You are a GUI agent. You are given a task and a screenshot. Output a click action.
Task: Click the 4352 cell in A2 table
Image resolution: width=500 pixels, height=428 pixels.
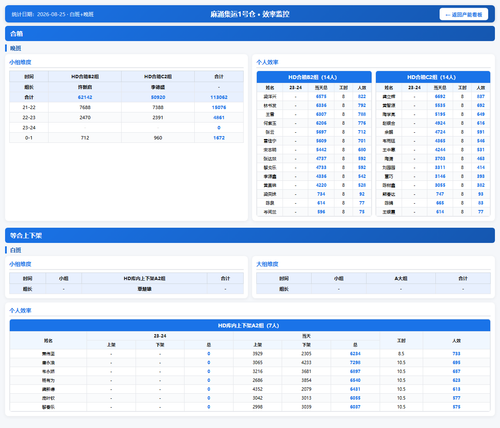click(x=258, y=389)
